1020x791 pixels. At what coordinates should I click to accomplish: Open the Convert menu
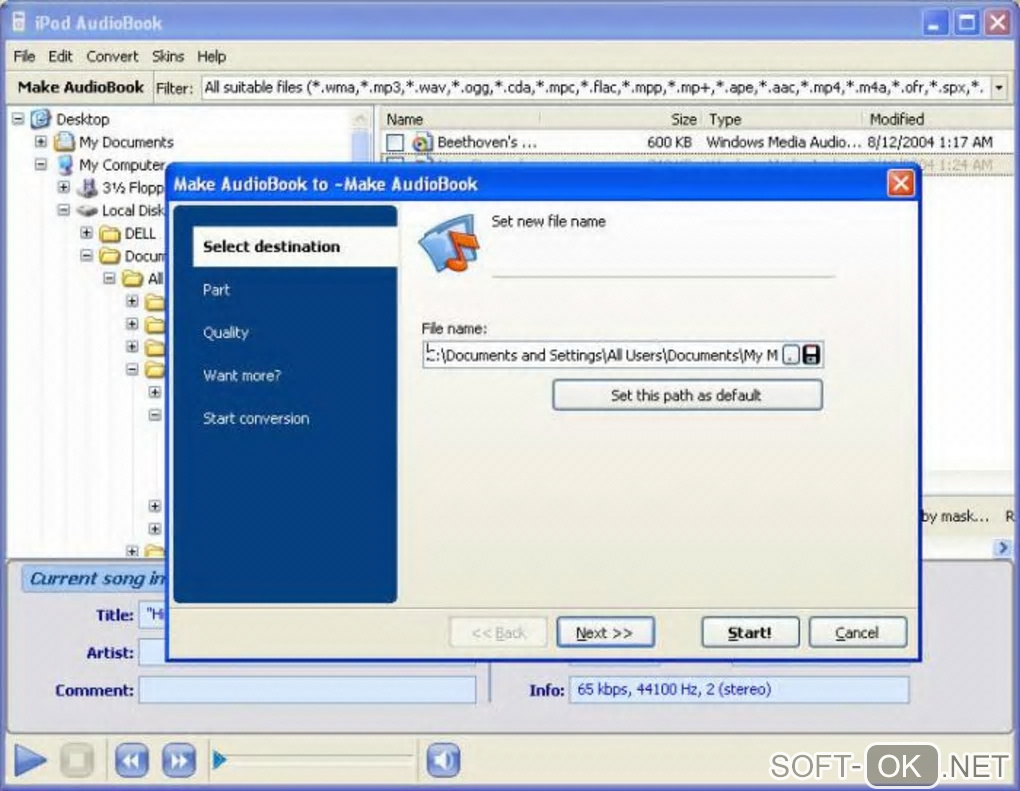point(113,57)
